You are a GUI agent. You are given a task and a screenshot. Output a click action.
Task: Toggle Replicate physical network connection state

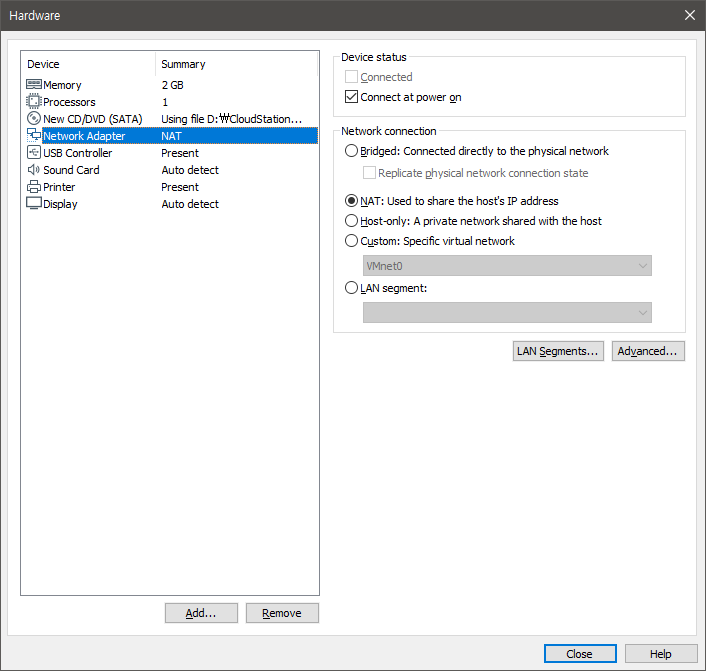tap(369, 172)
